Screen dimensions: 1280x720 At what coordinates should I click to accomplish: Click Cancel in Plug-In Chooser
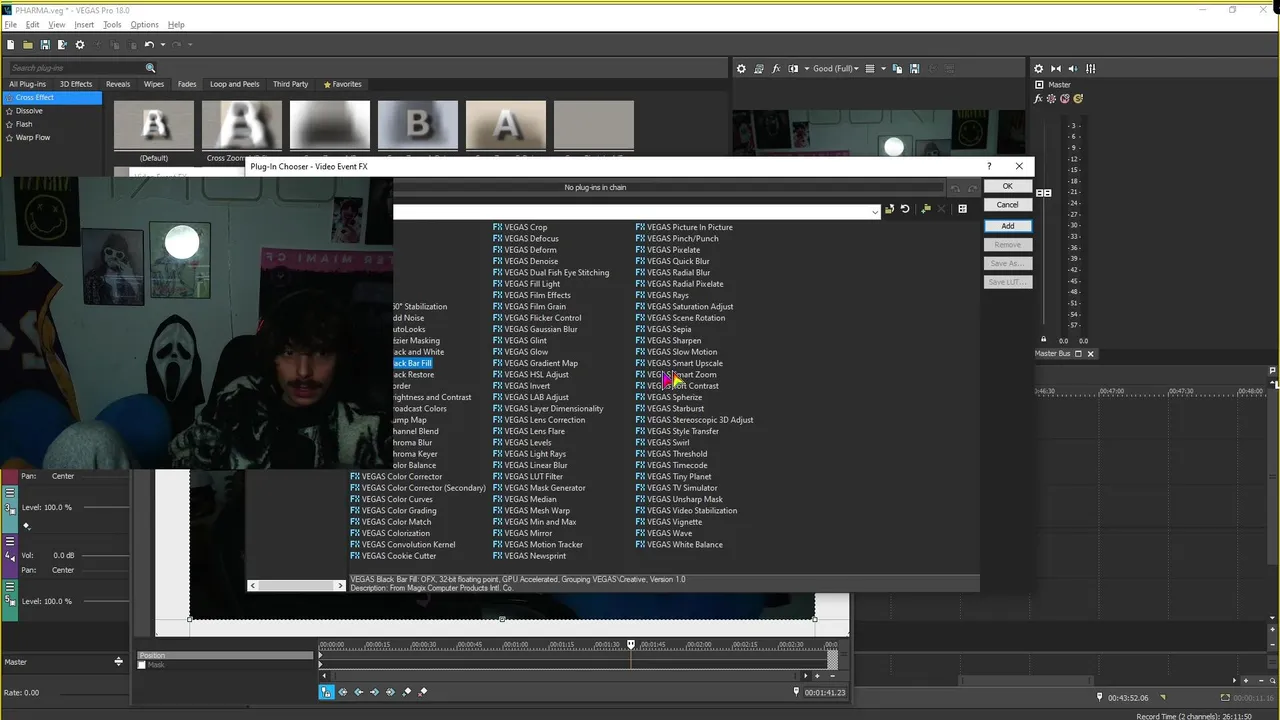point(1007,204)
